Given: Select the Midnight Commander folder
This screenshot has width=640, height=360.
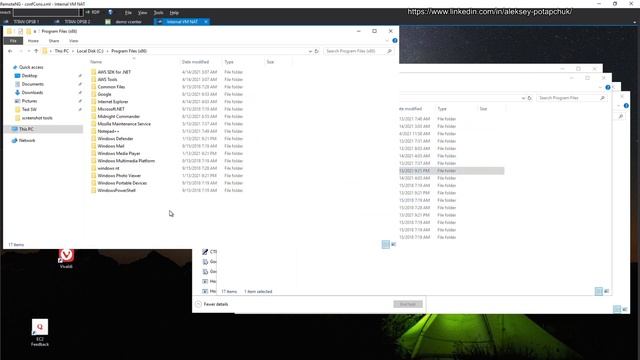Looking at the screenshot, I should click(x=119, y=116).
